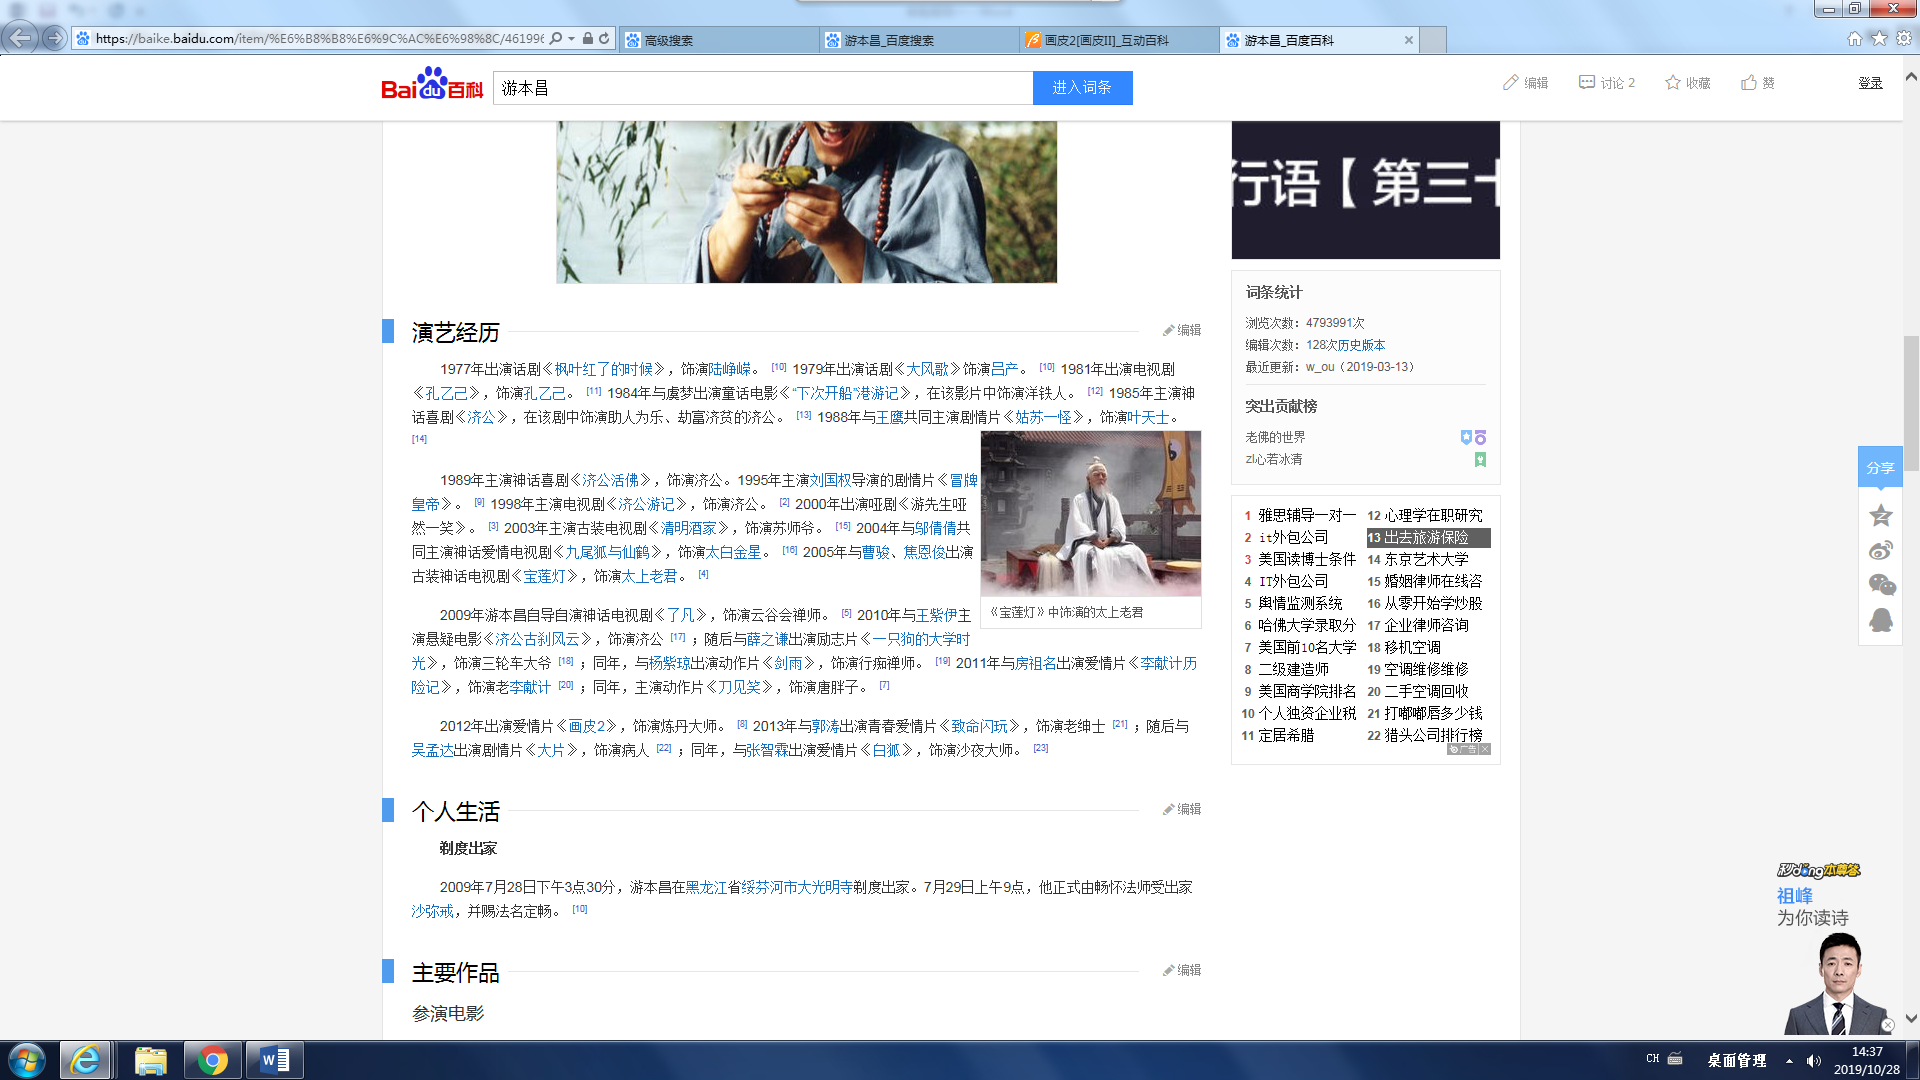Viewport: 1920px width, 1080px height.
Task: Expand the address bar dropdown arrow
Action: pyautogui.click(x=571, y=39)
